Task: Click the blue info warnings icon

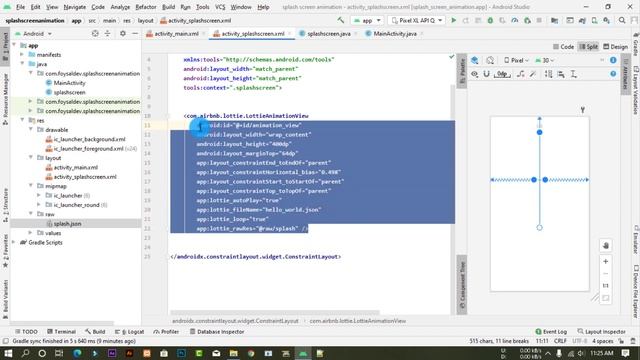Action: click(x=613, y=60)
